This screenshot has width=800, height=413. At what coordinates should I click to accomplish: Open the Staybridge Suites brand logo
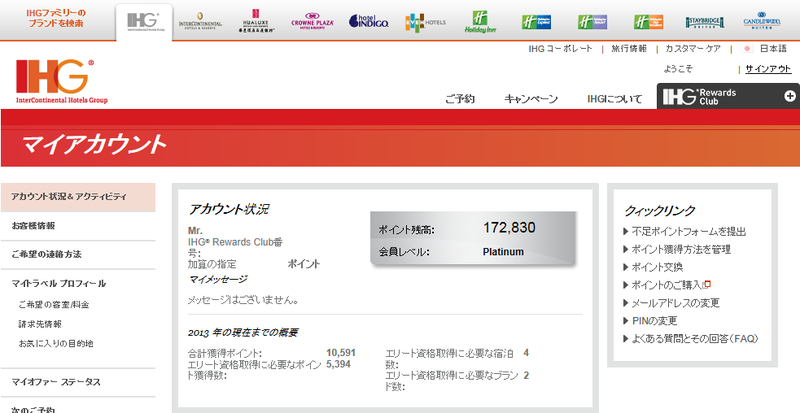point(705,22)
